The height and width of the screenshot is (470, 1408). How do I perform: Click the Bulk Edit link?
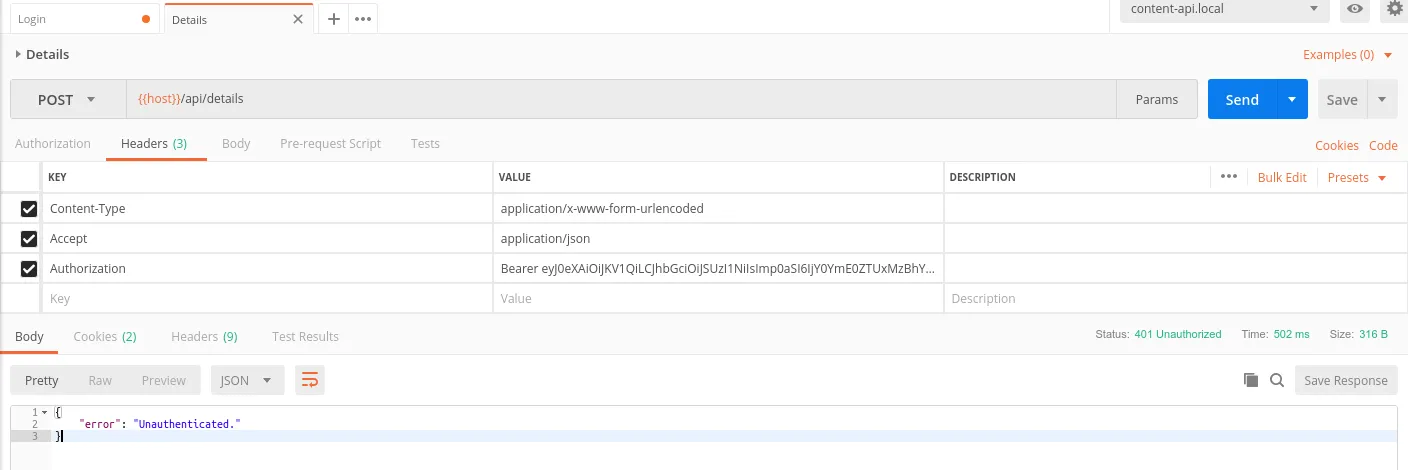(1282, 177)
